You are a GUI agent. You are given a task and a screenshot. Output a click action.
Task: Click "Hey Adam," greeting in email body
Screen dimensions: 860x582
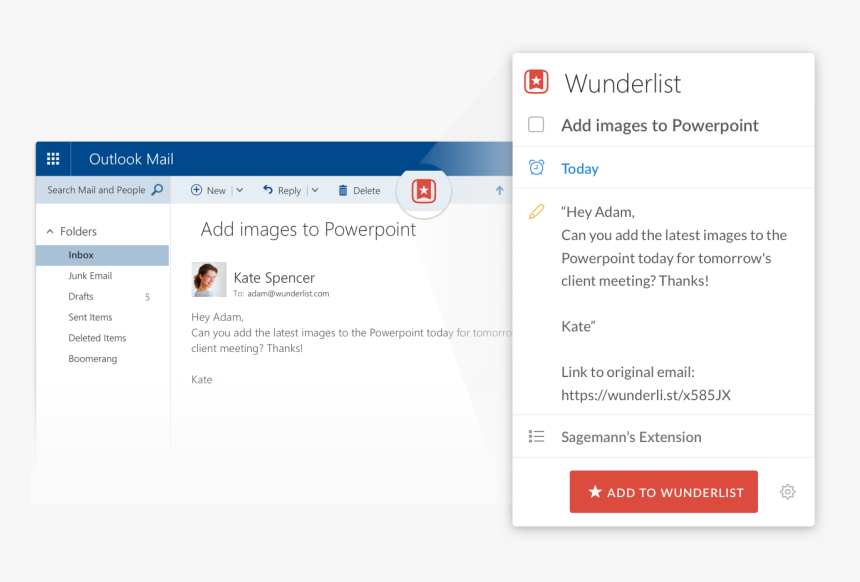click(x=217, y=317)
